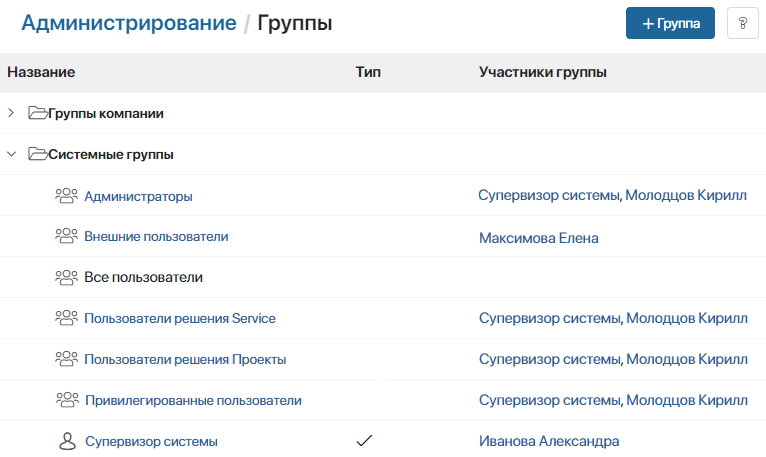
Task: Open members of Пользователи решения Проекты
Action: pos(613,359)
